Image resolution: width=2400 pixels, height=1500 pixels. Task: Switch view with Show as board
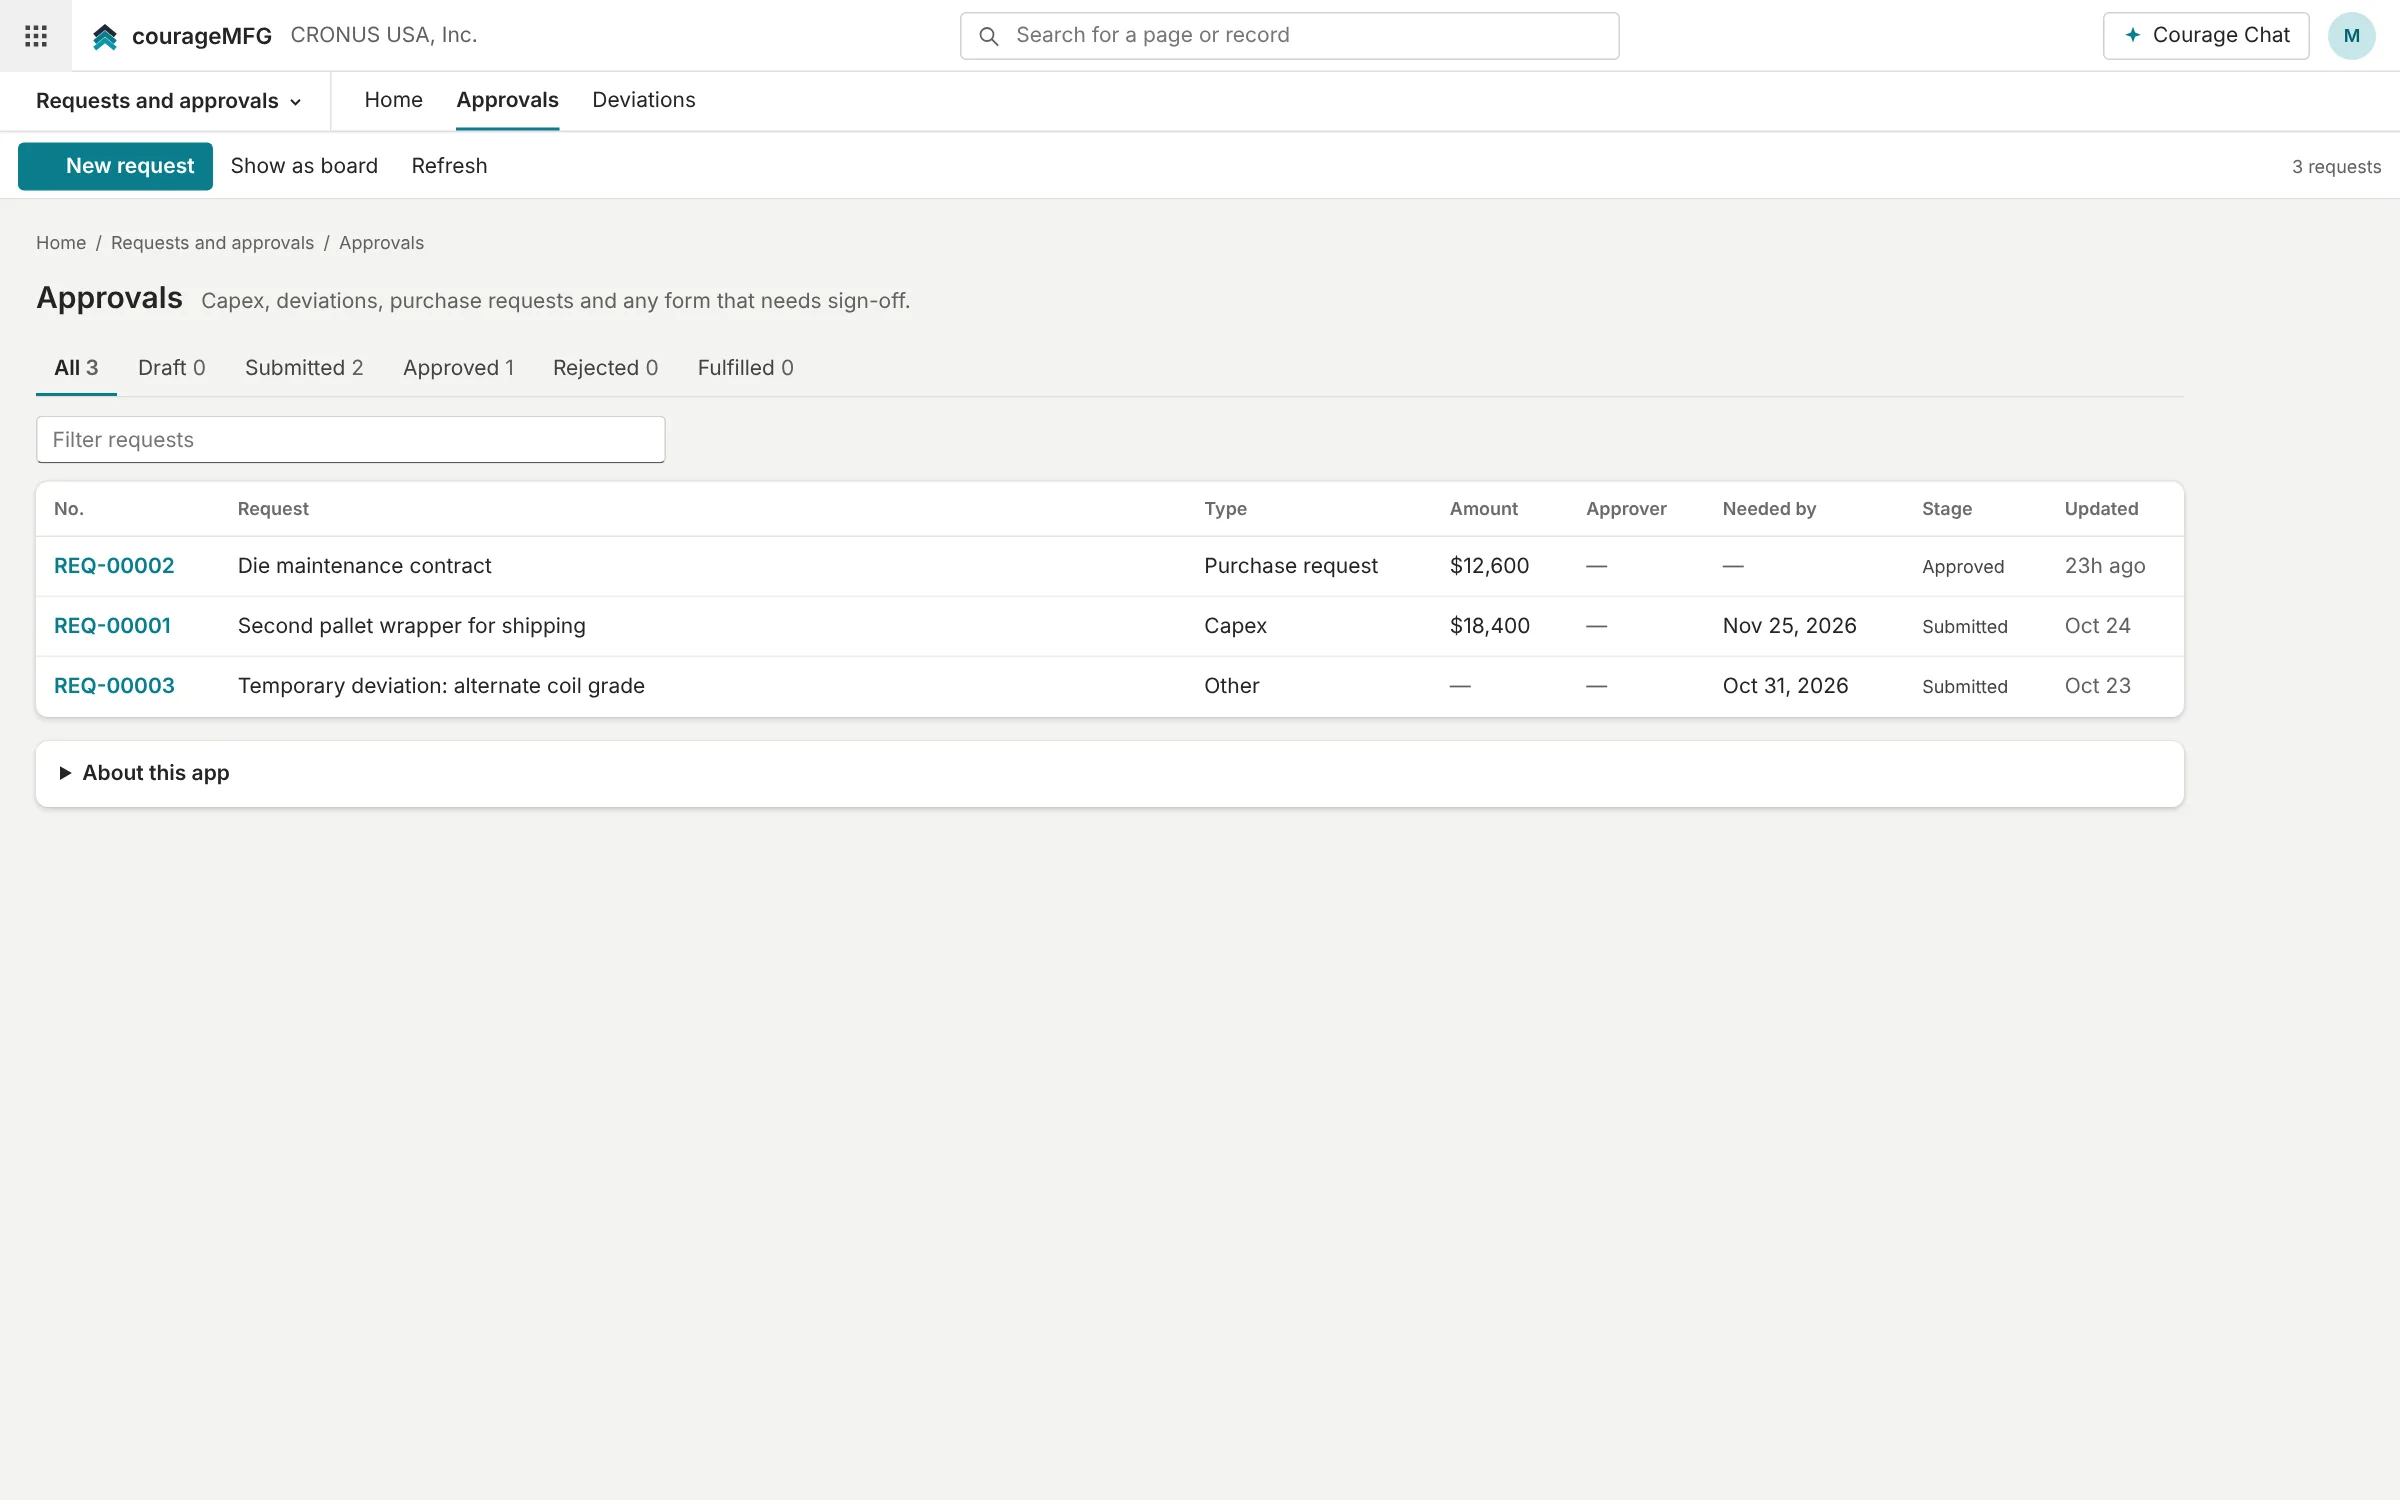pyautogui.click(x=304, y=166)
